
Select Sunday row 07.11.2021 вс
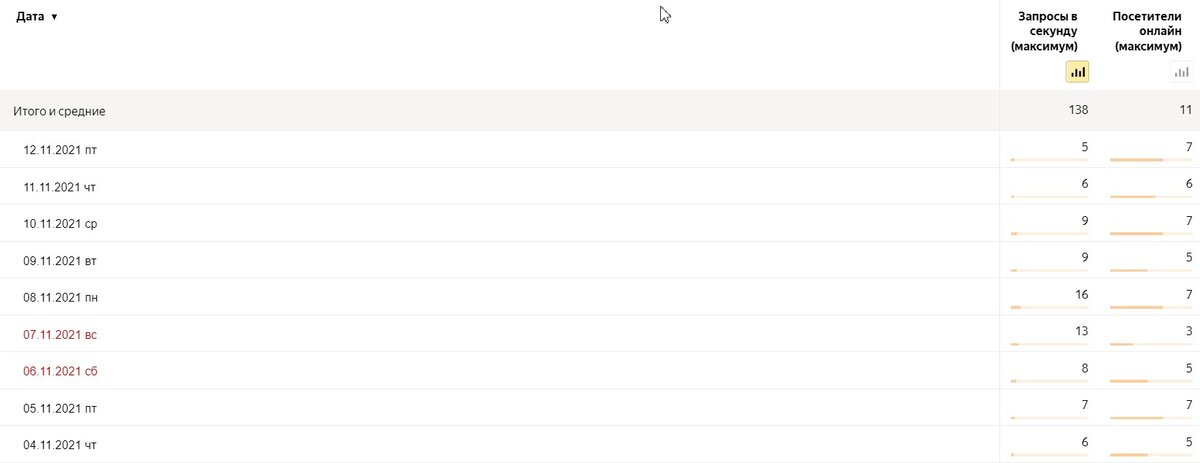(x=600, y=334)
